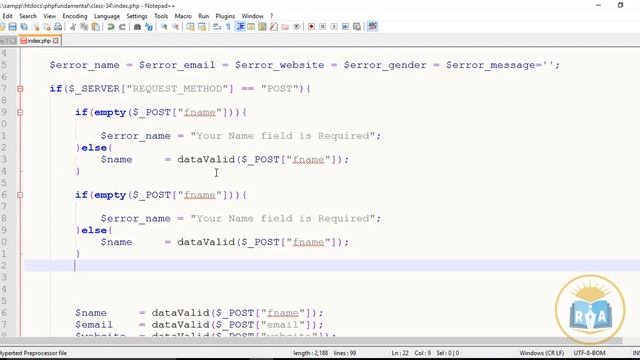Open Folder as Workspace icon

click(285, 27)
